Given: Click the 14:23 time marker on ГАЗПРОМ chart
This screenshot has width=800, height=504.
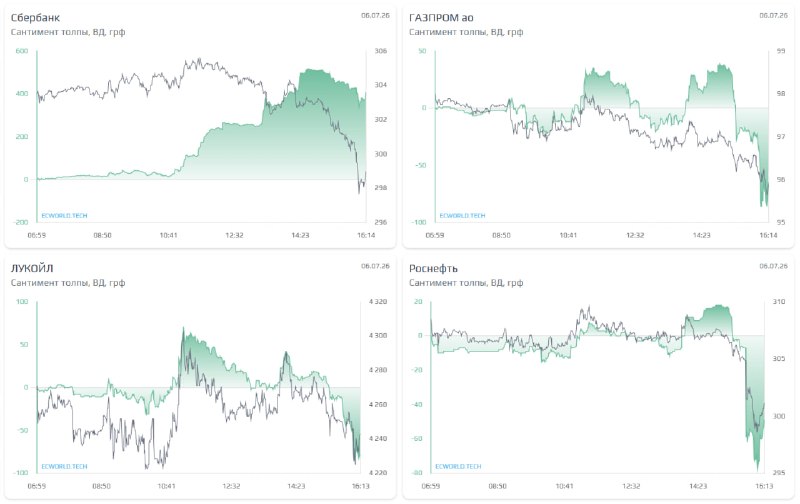Looking at the screenshot, I should pos(702,235).
